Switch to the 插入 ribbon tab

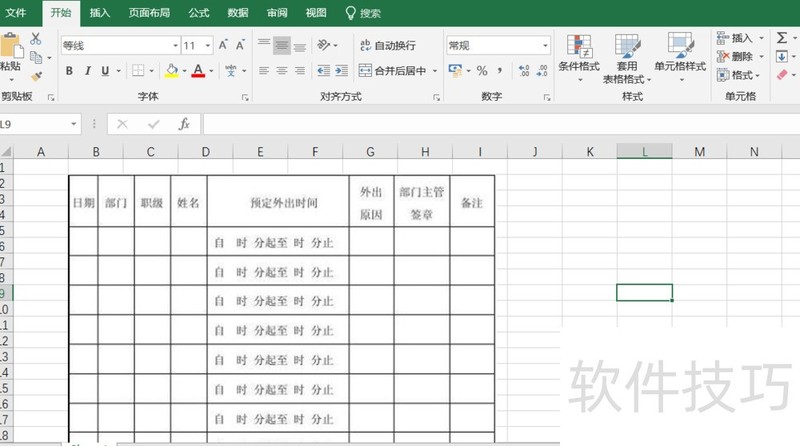(x=100, y=13)
